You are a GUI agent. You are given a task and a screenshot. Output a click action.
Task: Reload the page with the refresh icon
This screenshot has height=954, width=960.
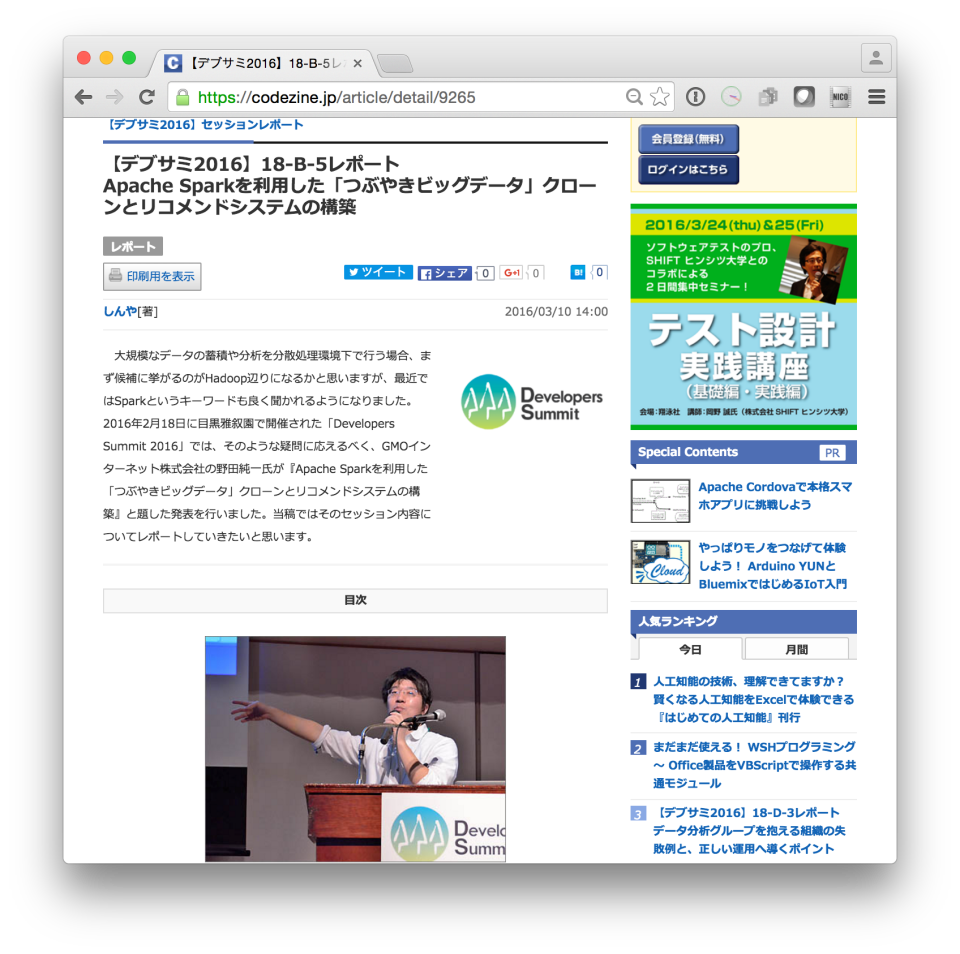tap(147, 97)
